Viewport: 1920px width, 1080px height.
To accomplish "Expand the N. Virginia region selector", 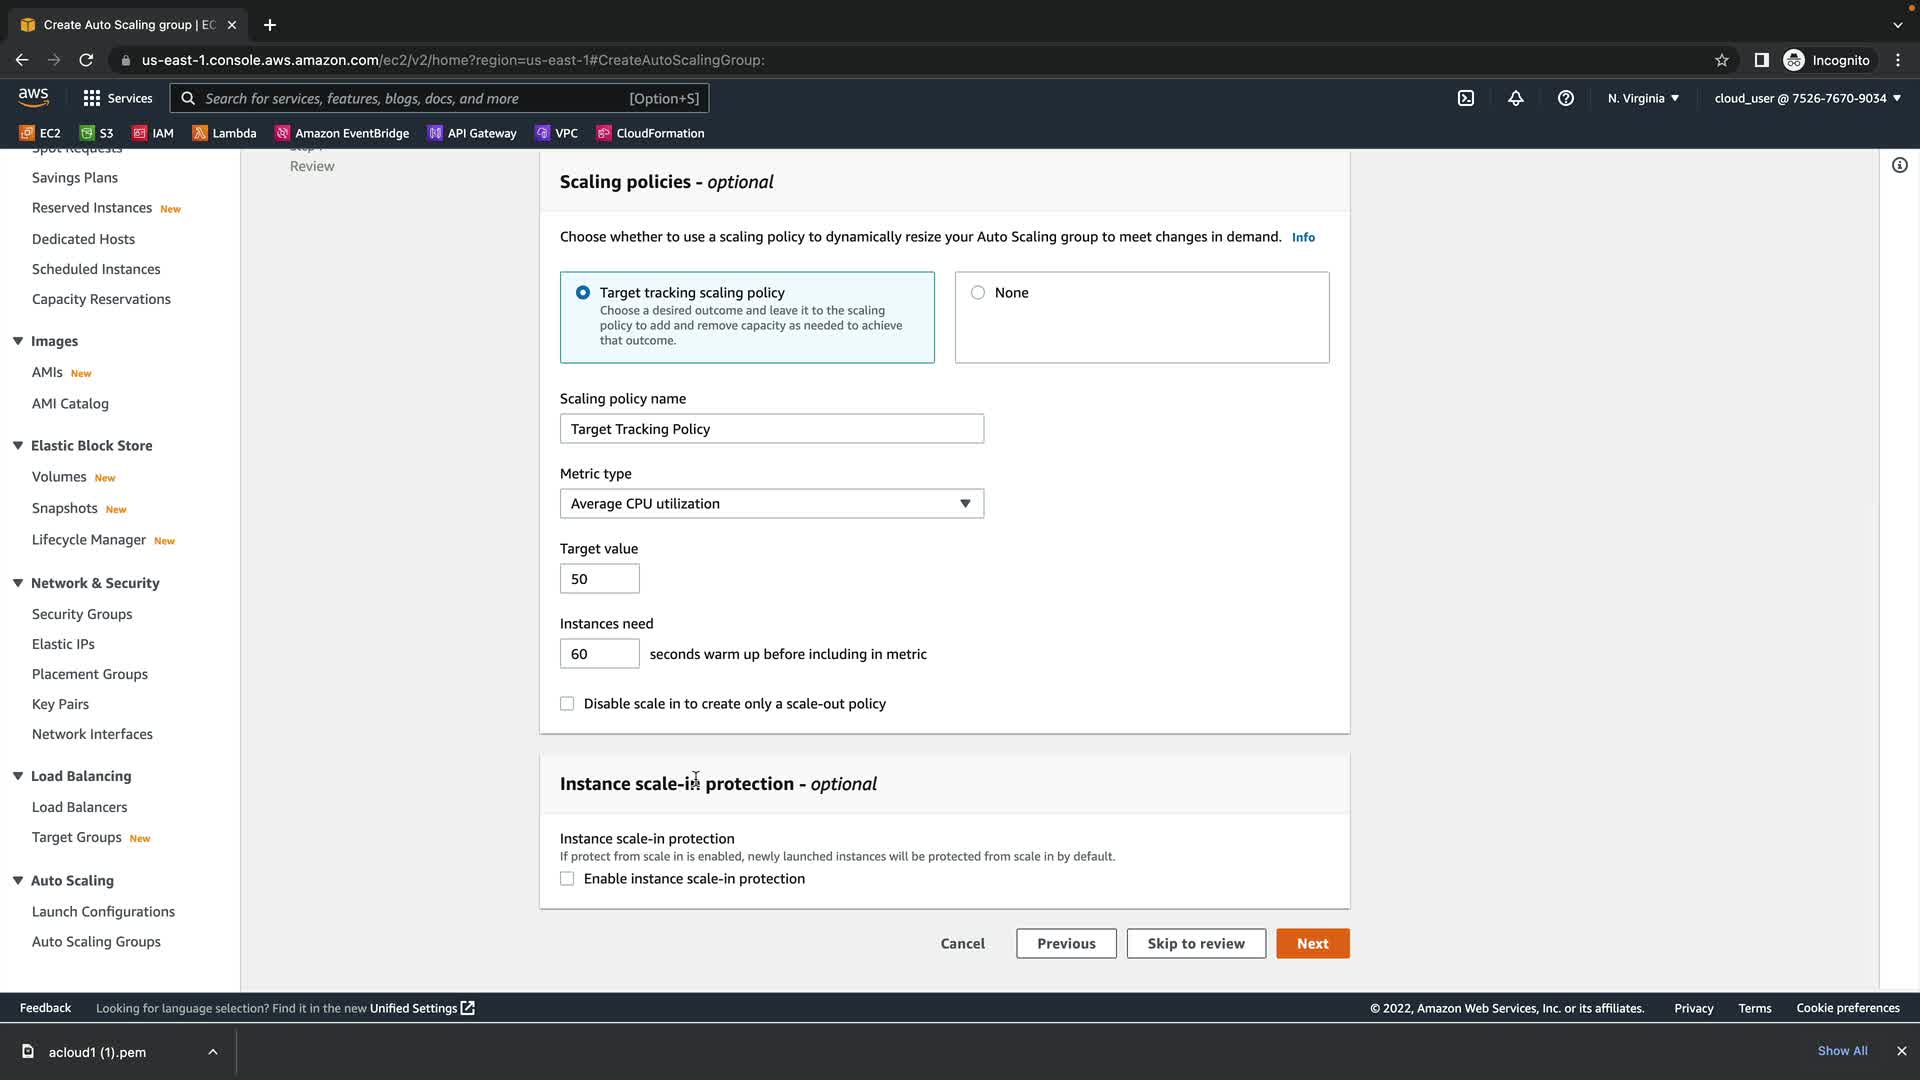I will (x=1643, y=98).
